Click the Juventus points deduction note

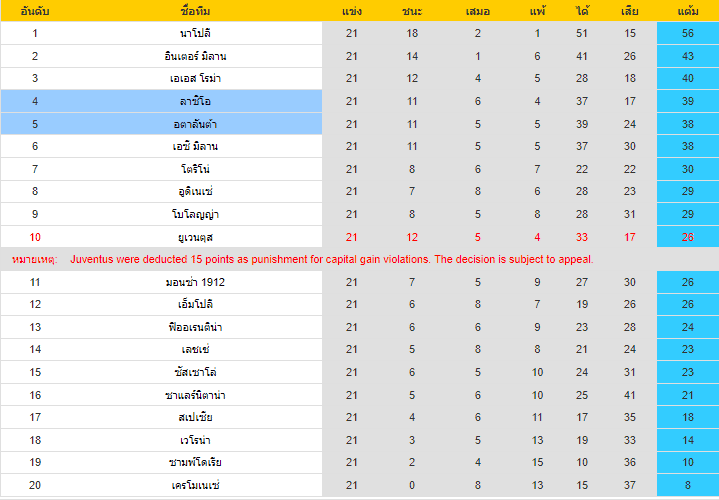tap(332, 259)
